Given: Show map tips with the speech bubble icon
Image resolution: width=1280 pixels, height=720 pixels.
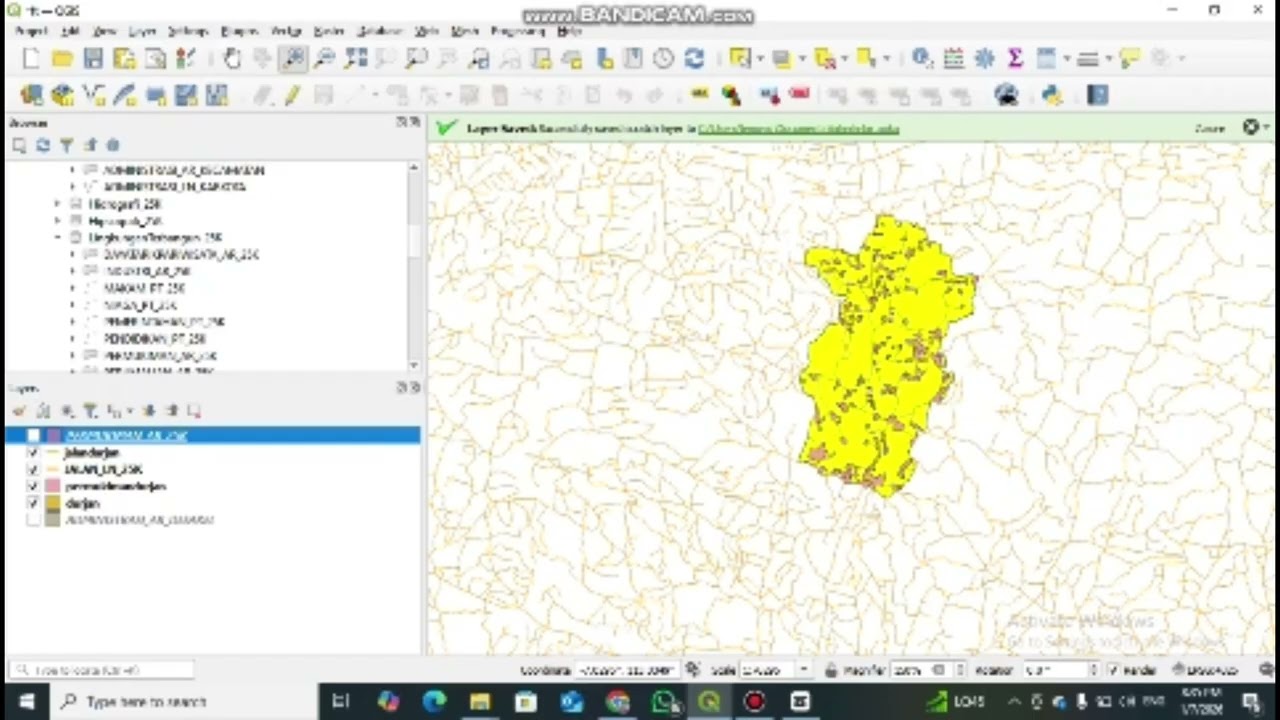Looking at the screenshot, I should click(x=1130, y=59).
